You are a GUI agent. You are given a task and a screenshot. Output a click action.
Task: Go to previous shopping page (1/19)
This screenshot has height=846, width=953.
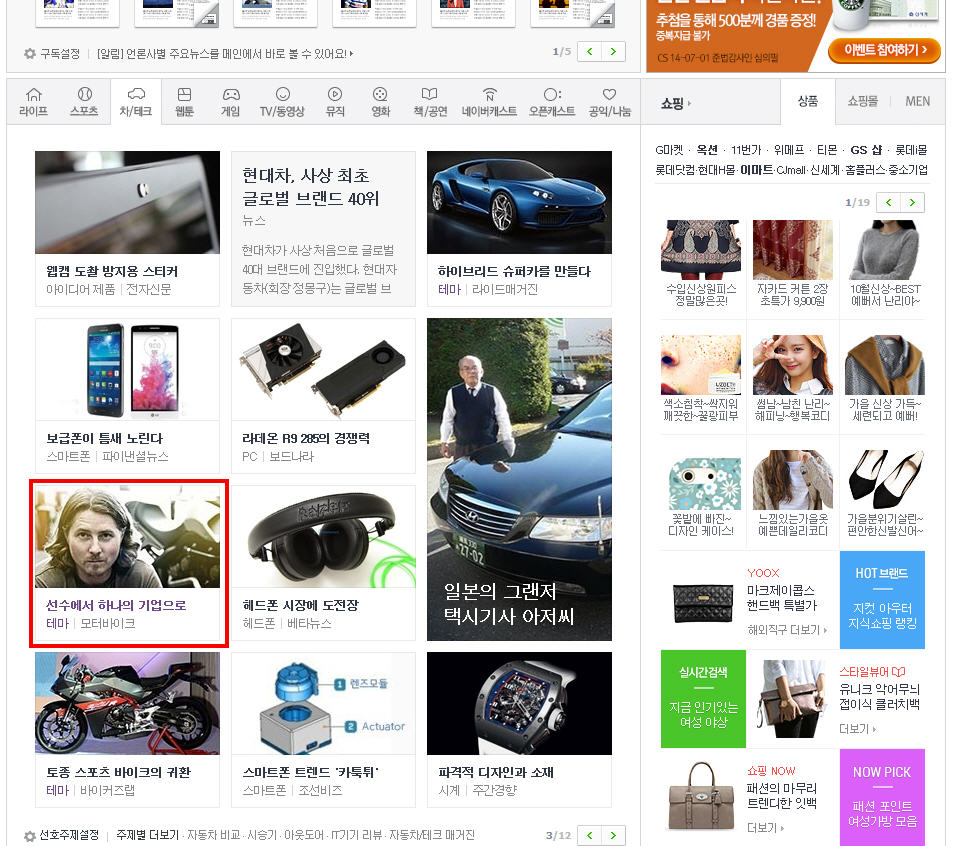tap(887, 203)
